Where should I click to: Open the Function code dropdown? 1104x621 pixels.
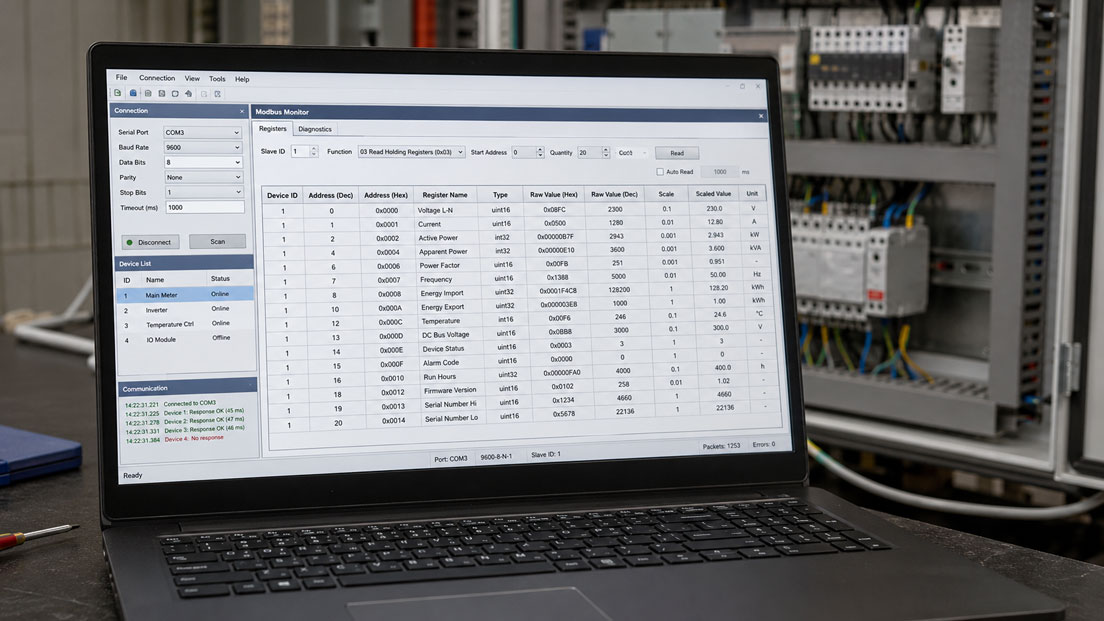(x=411, y=152)
